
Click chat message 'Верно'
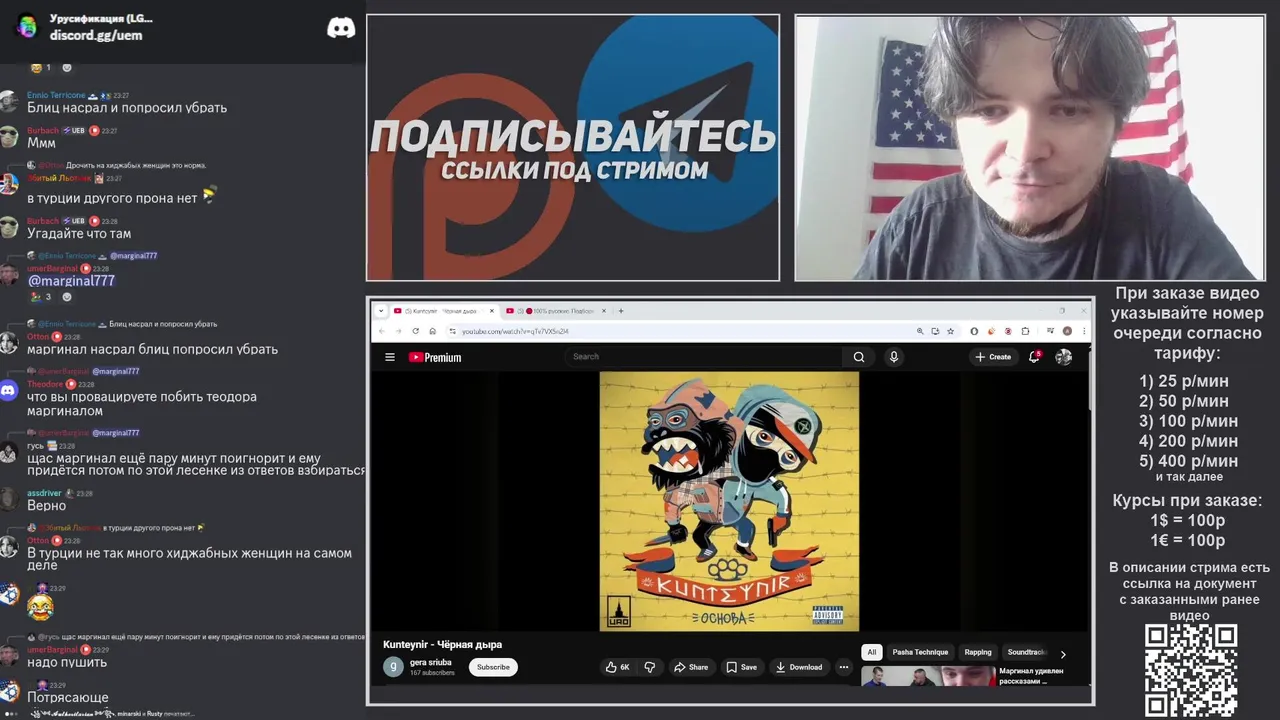pos(47,506)
